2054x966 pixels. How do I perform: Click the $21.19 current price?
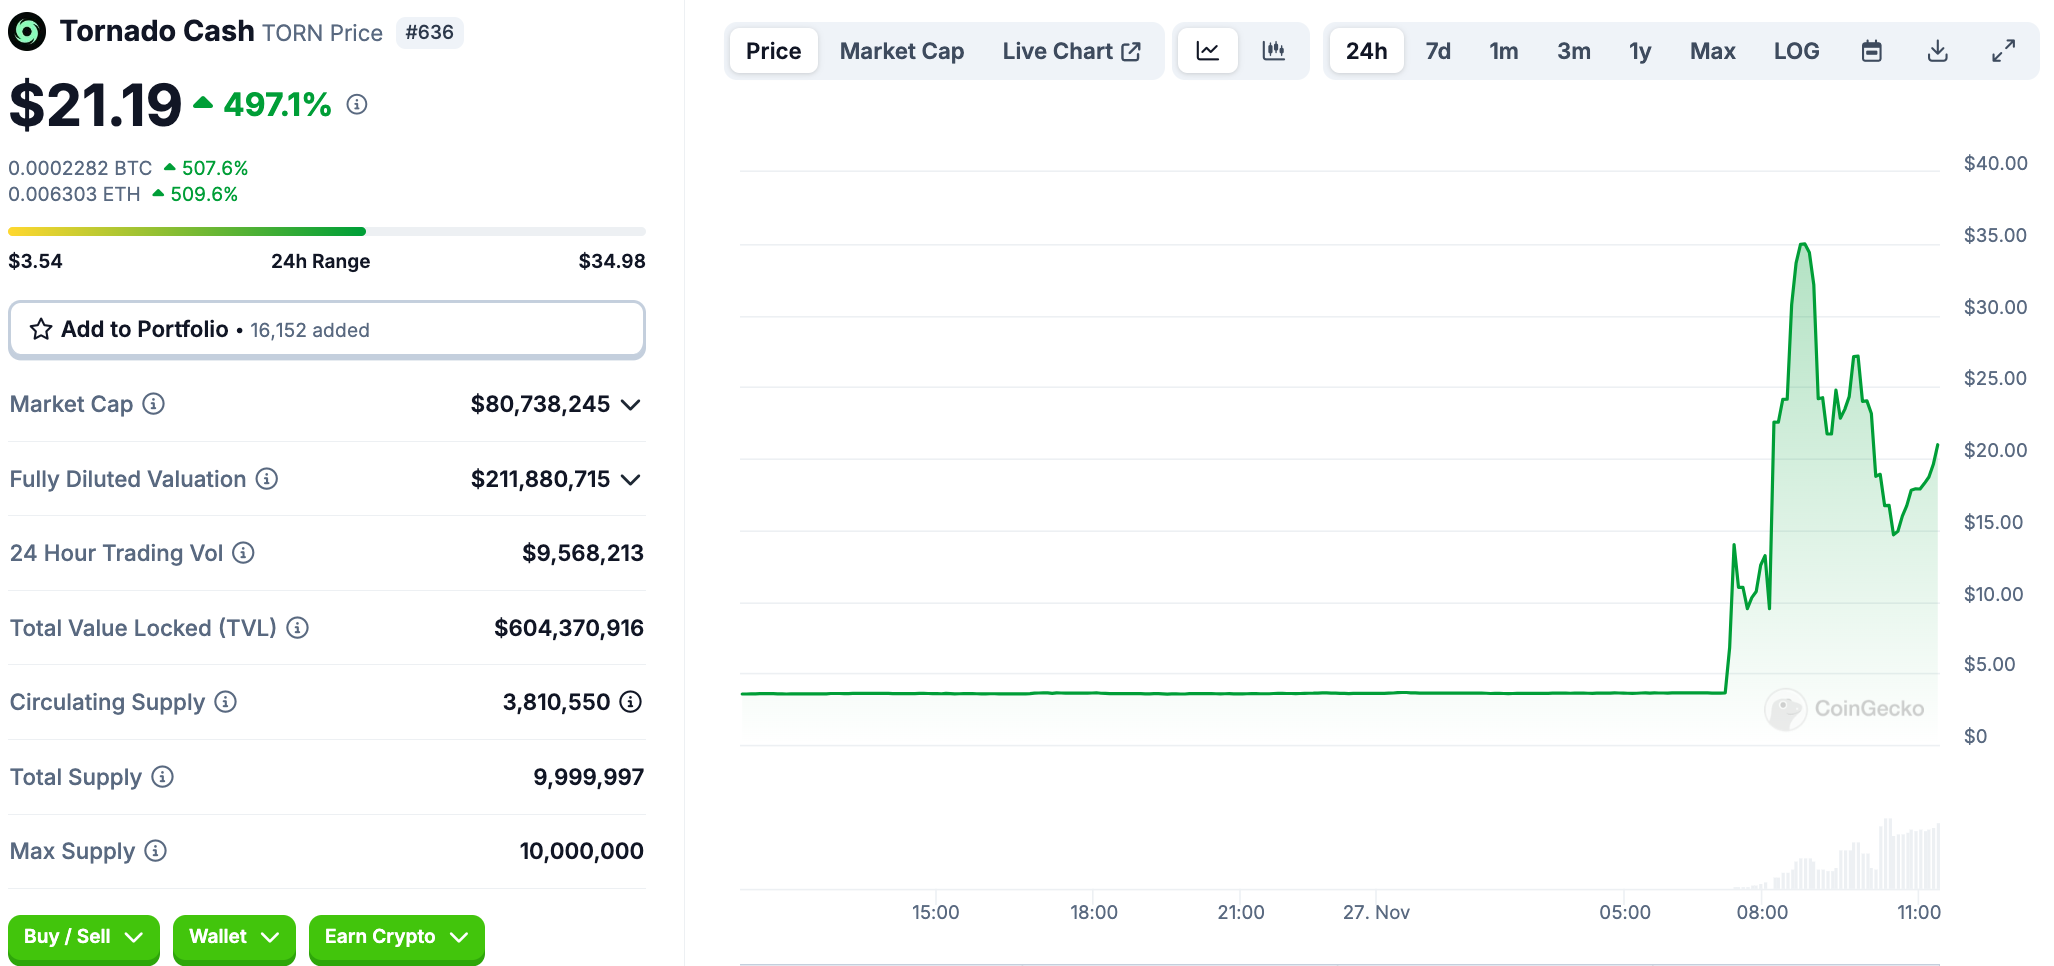(x=95, y=105)
